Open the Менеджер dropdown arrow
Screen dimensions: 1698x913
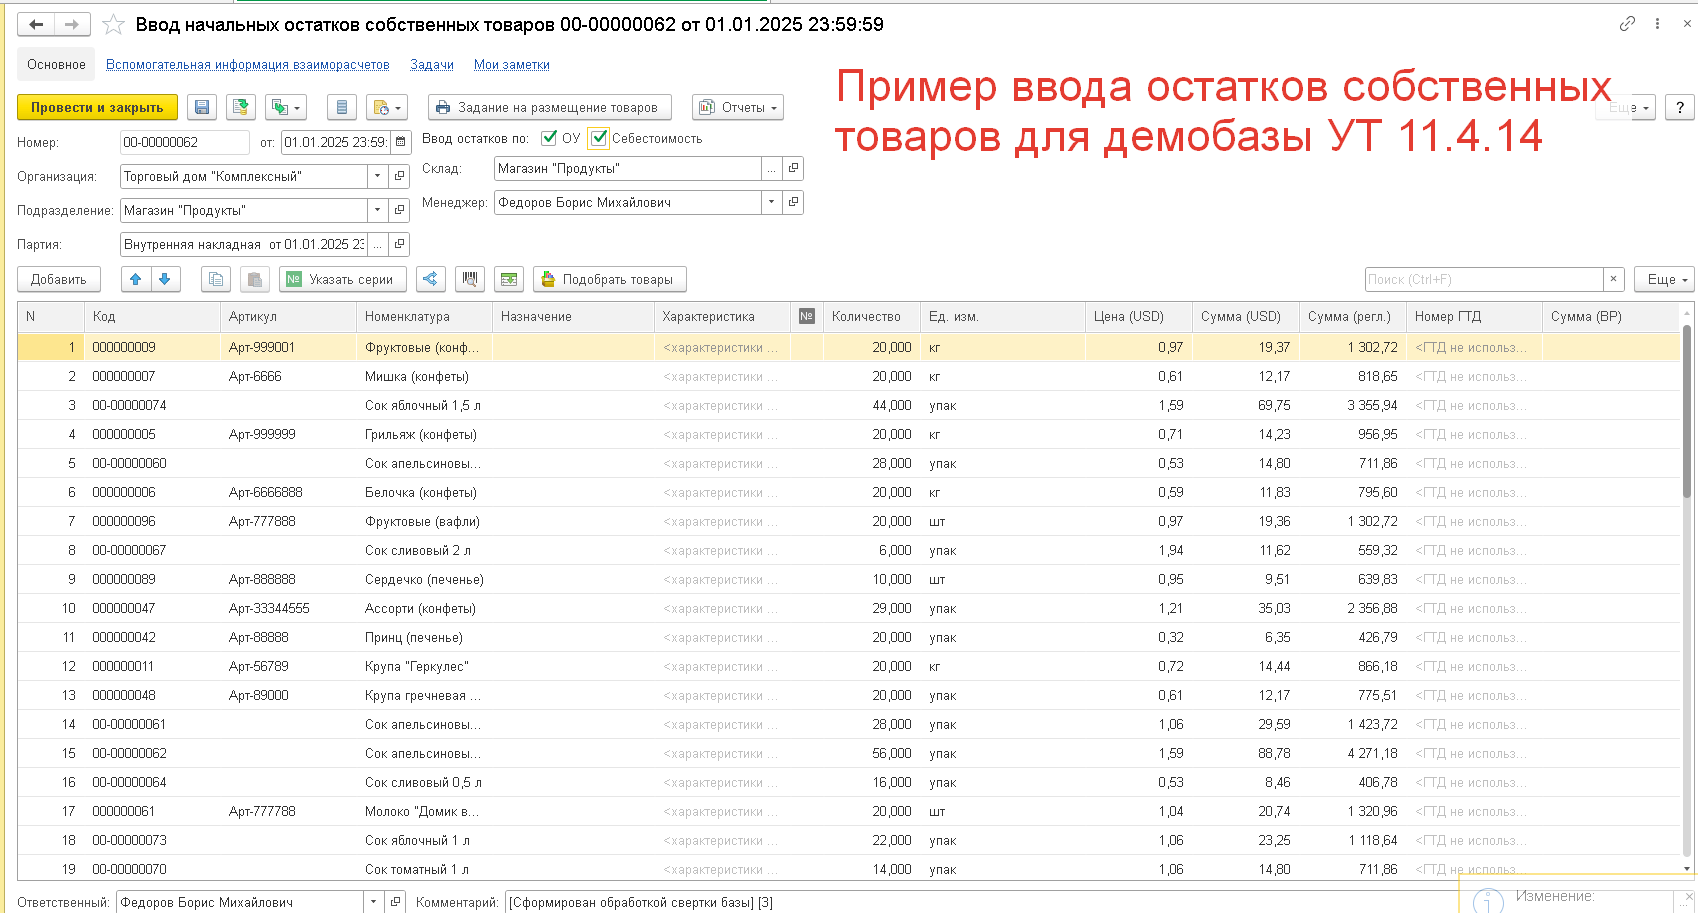tap(771, 203)
